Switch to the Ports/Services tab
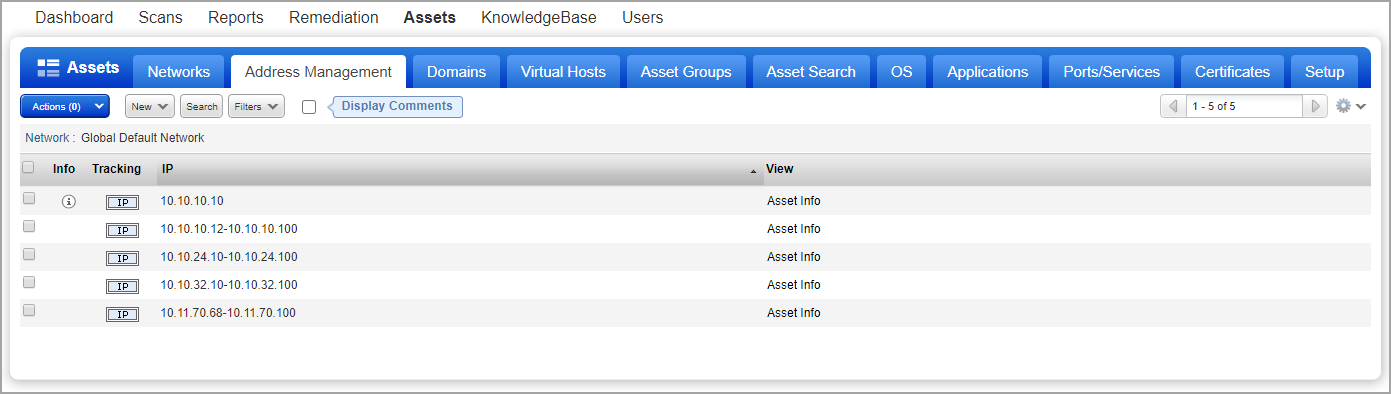The width and height of the screenshot is (1391, 394). pyautogui.click(x=1112, y=71)
